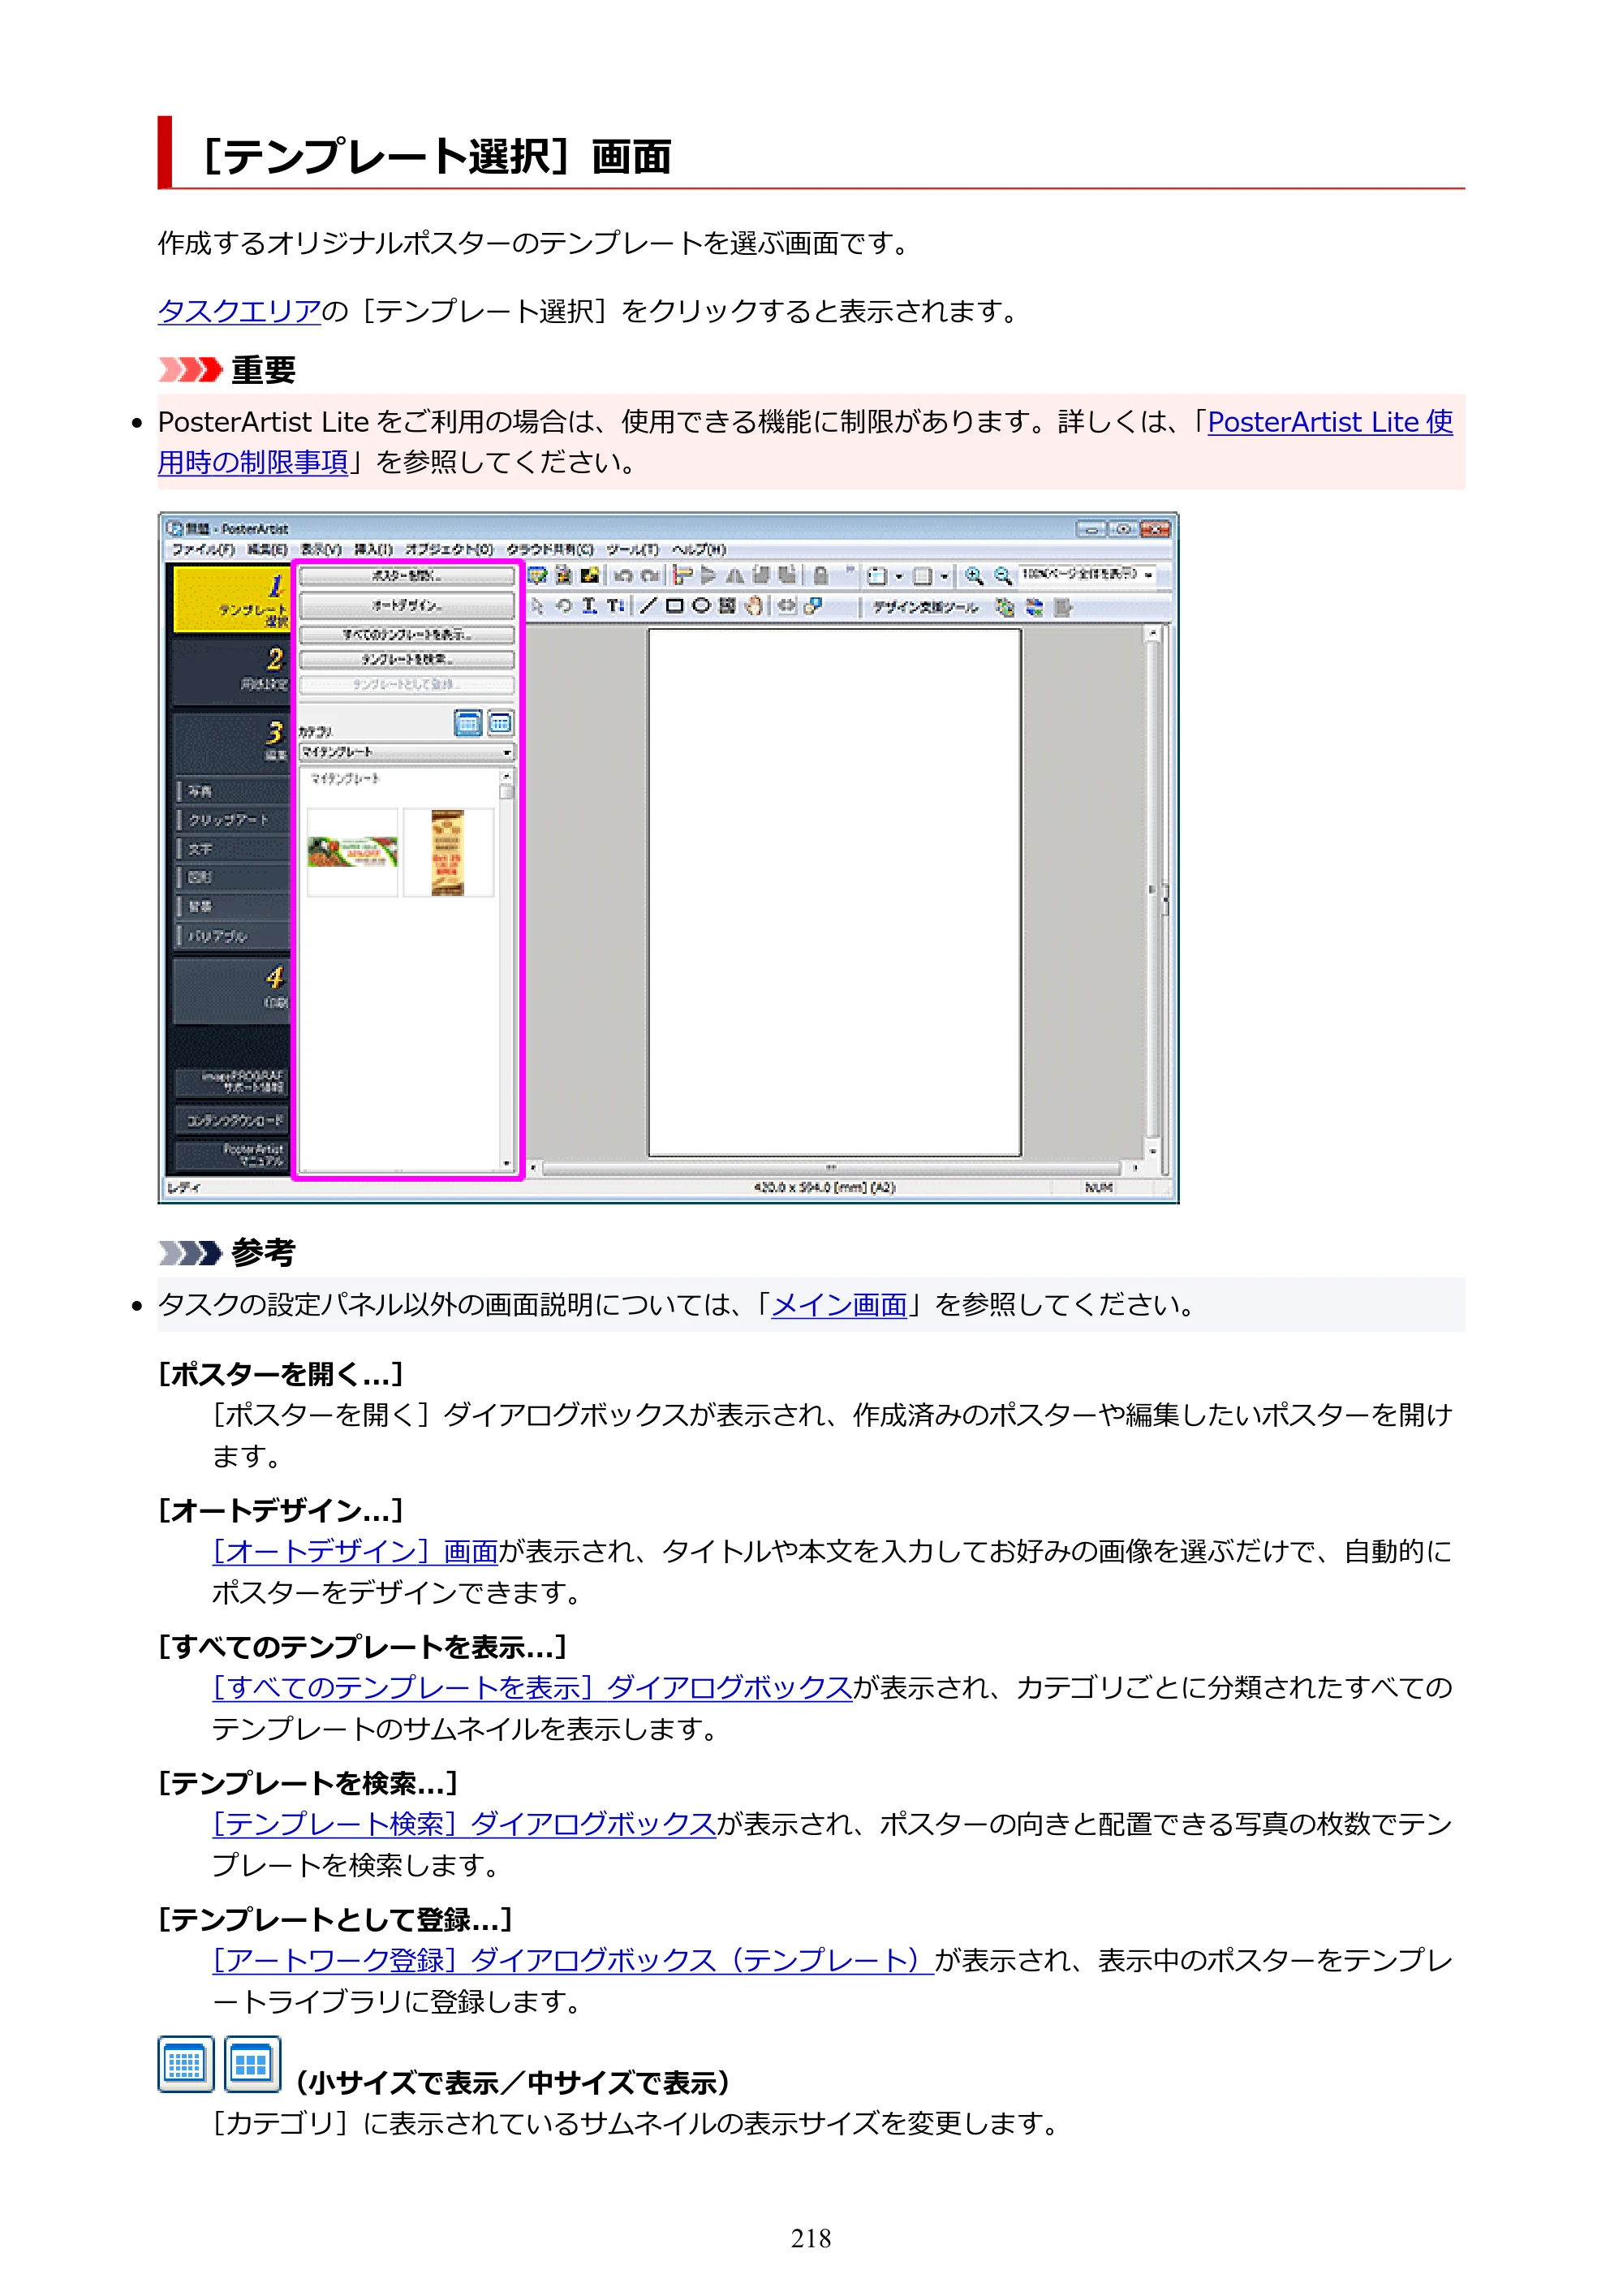Click the rotate tool icon
Image resolution: width=1623 pixels, height=2296 pixels.
[x=563, y=605]
